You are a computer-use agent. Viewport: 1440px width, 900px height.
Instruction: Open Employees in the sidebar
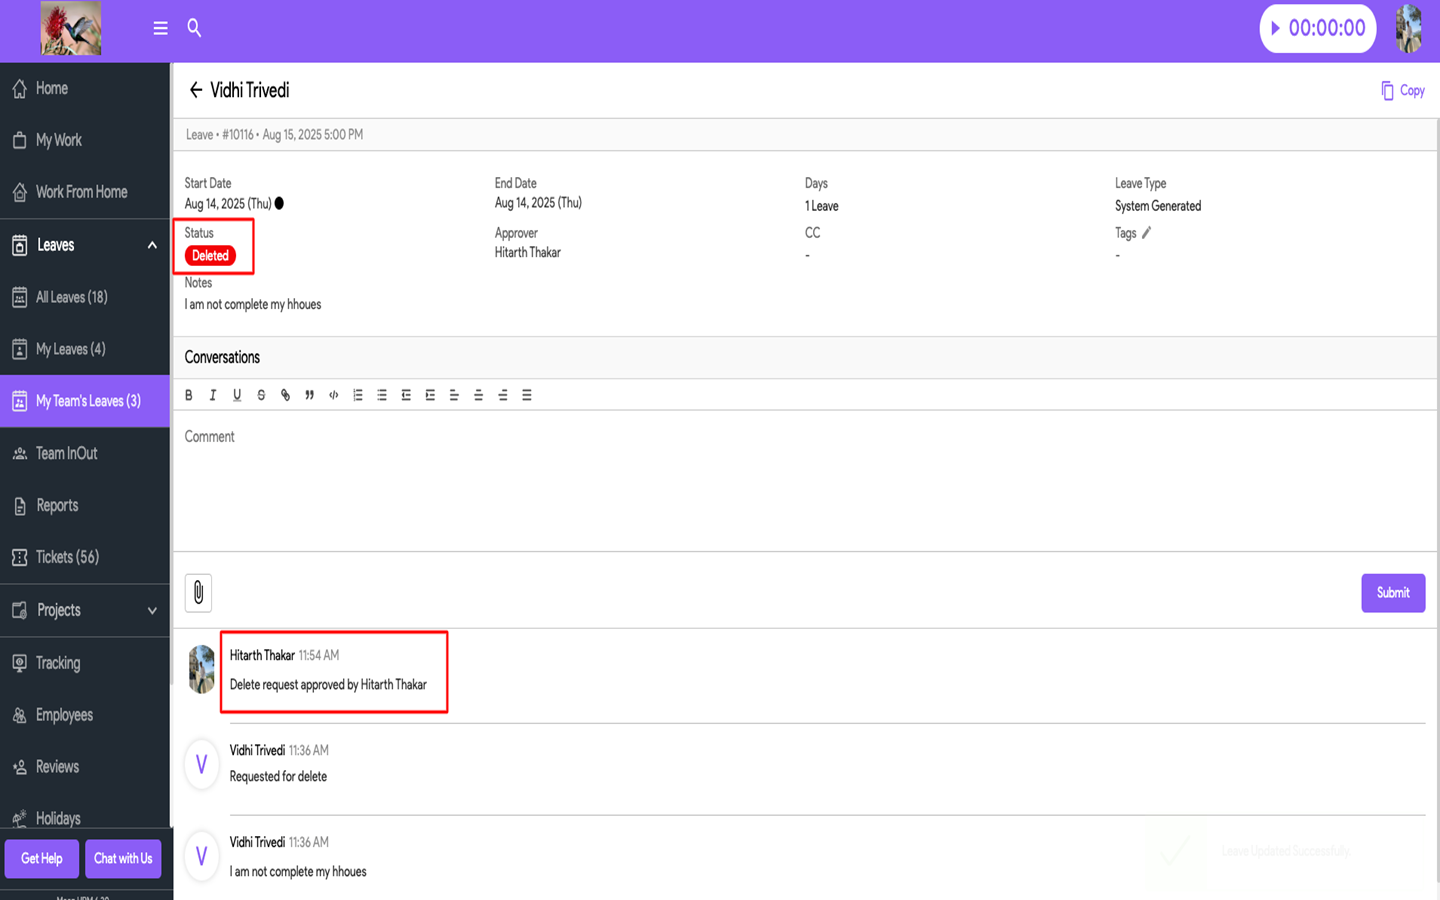tap(85, 715)
